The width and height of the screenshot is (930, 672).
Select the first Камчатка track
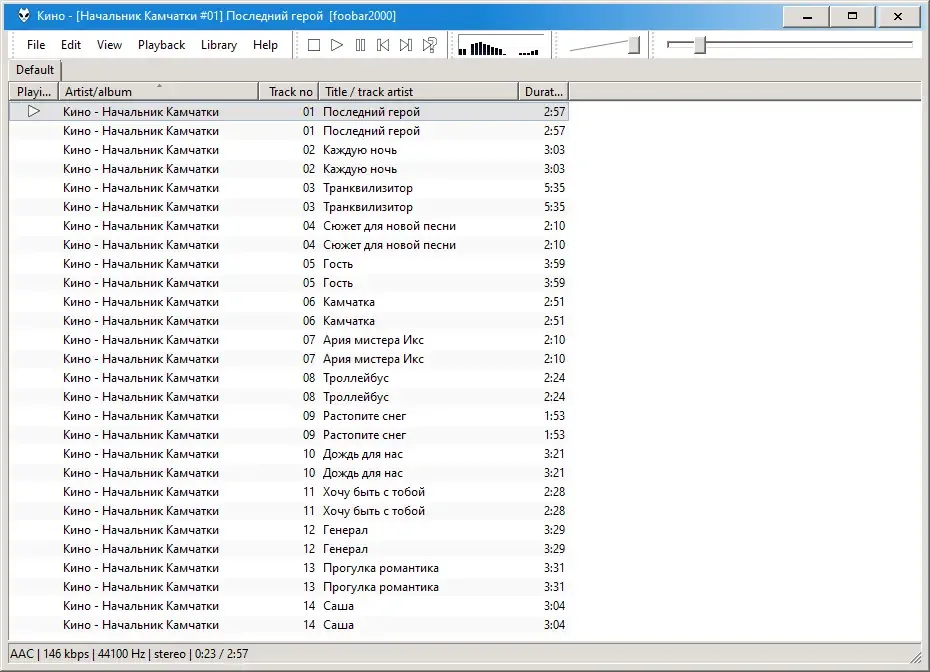[289, 301]
